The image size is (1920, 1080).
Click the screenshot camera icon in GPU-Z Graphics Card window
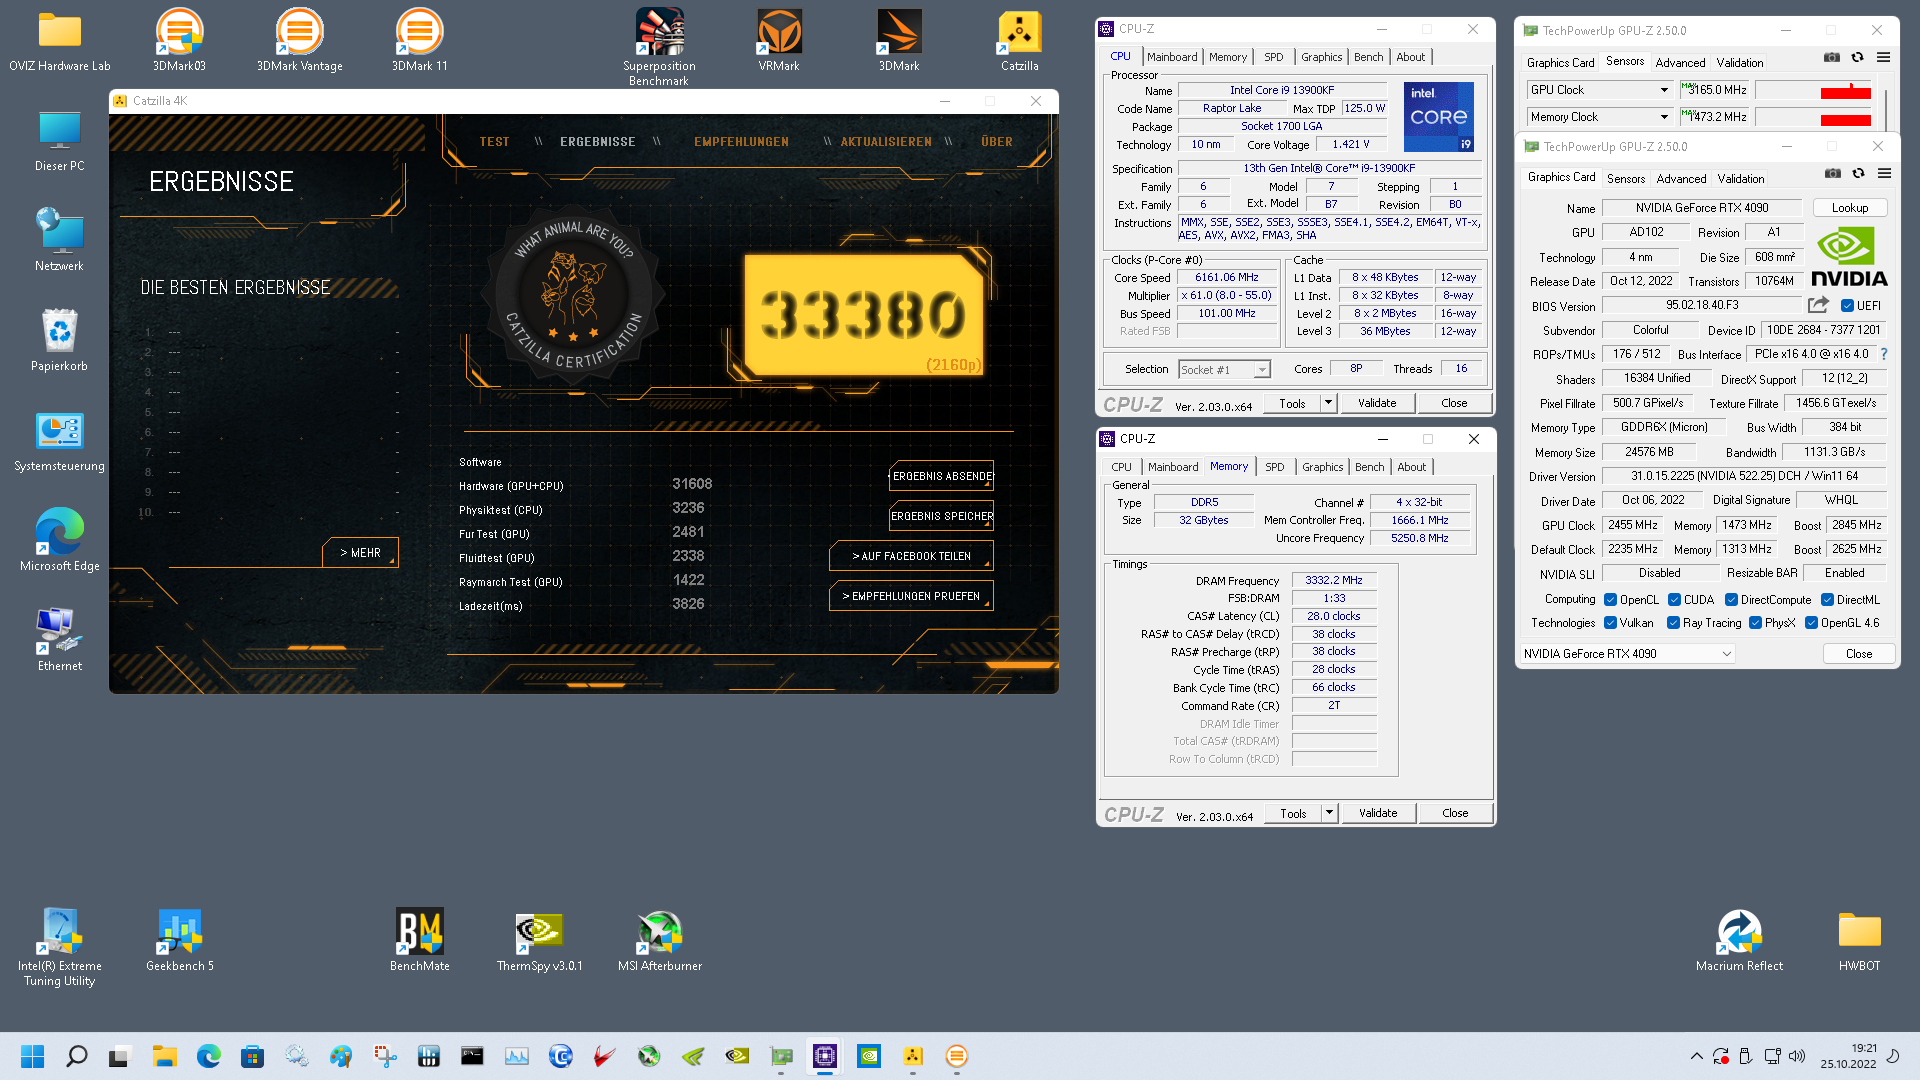(x=1832, y=173)
